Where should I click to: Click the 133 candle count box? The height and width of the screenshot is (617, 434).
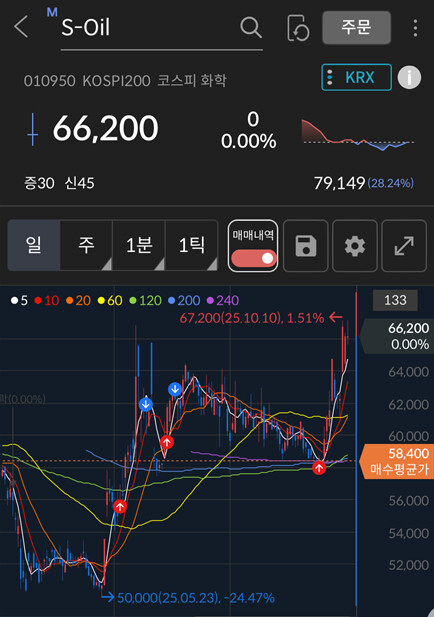coord(395,300)
